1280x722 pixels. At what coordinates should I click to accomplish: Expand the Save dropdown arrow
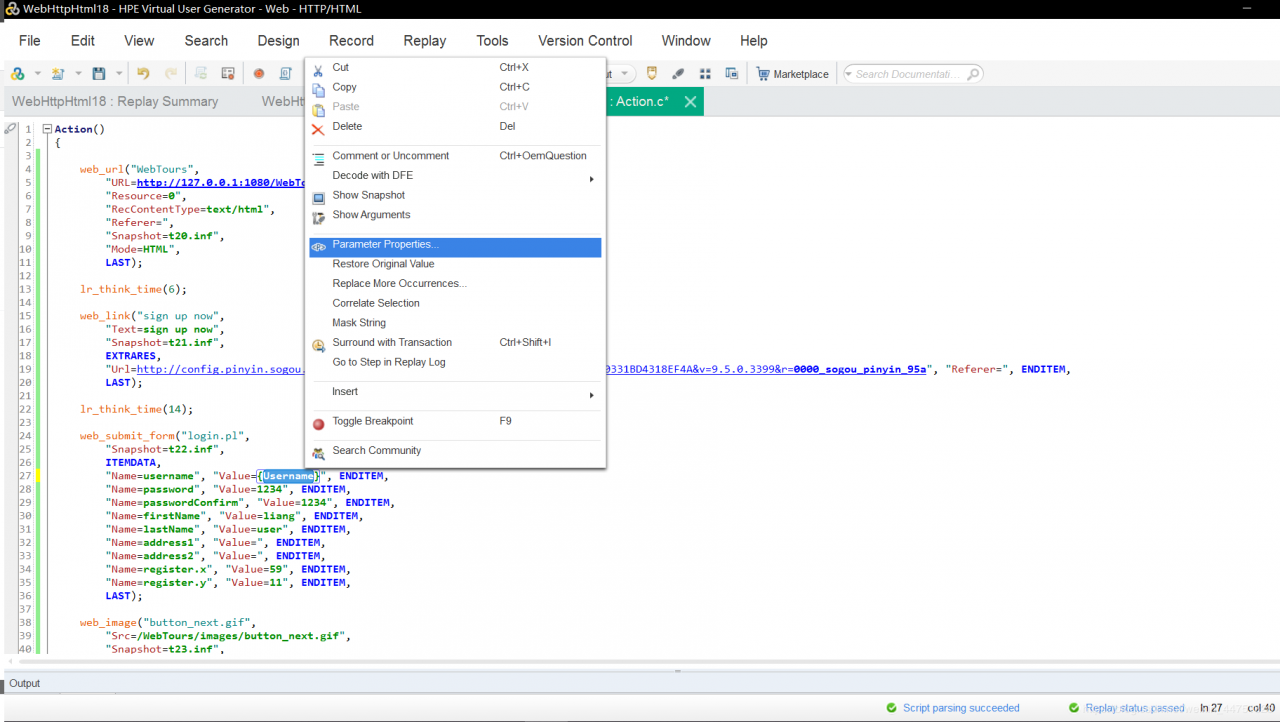tap(119, 74)
